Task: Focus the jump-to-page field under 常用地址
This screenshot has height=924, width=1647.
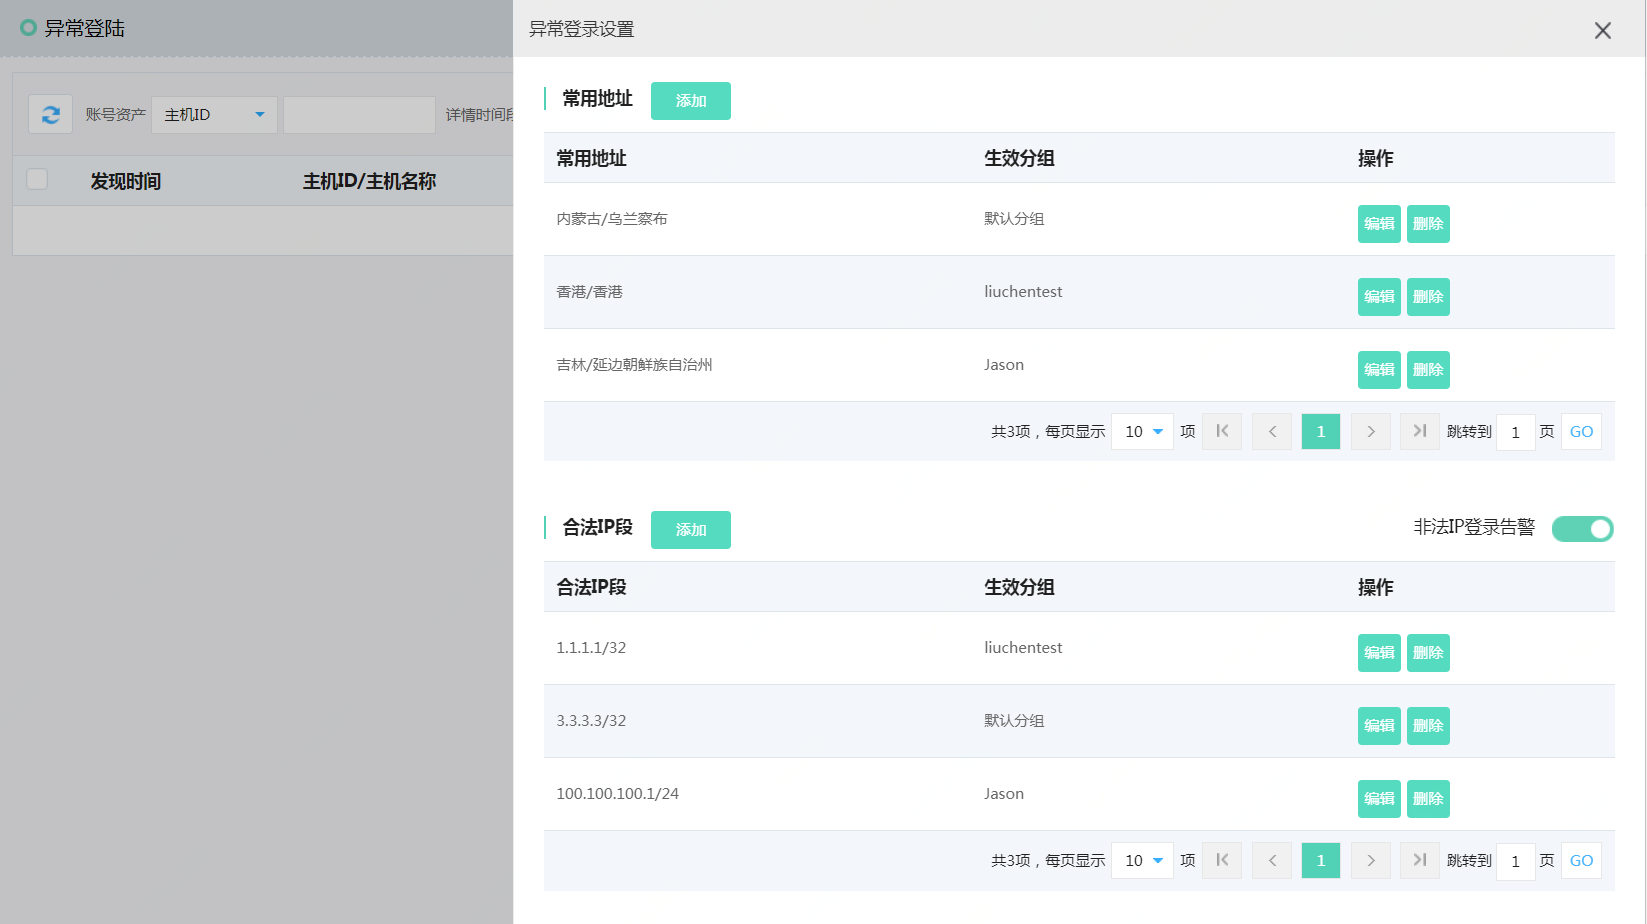Action: 1516,432
